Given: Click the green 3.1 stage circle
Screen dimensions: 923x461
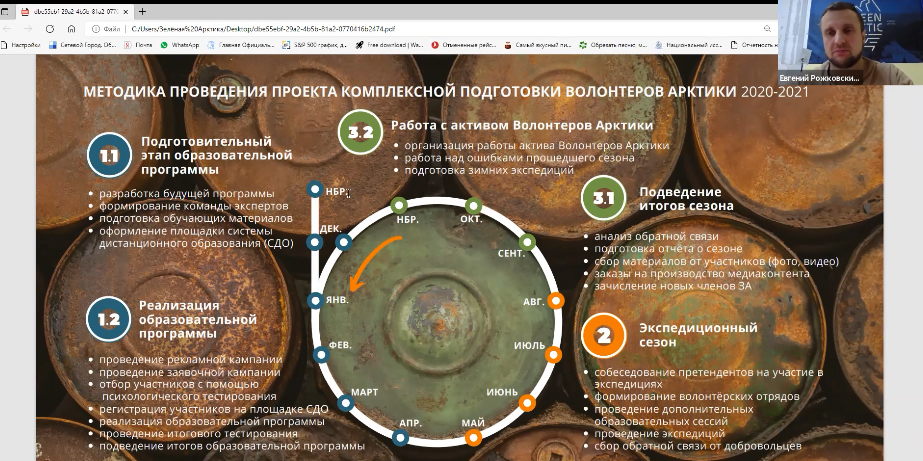Looking at the screenshot, I should click(x=603, y=198).
